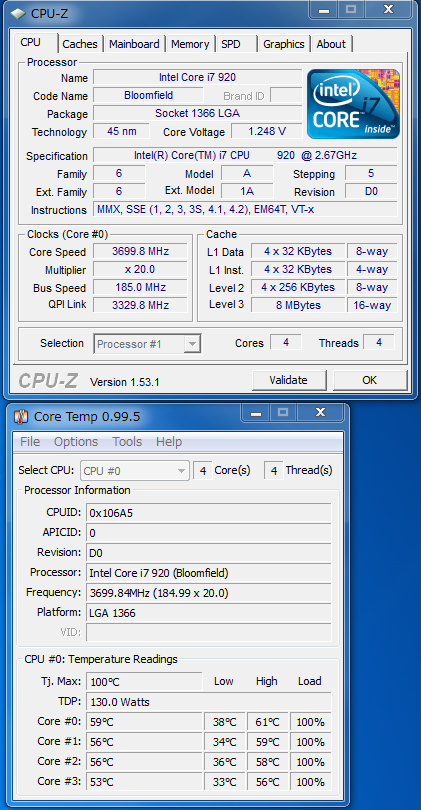421x810 pixels.
Task: Open the Help menu in Core Temp
Action: point(169,442)
